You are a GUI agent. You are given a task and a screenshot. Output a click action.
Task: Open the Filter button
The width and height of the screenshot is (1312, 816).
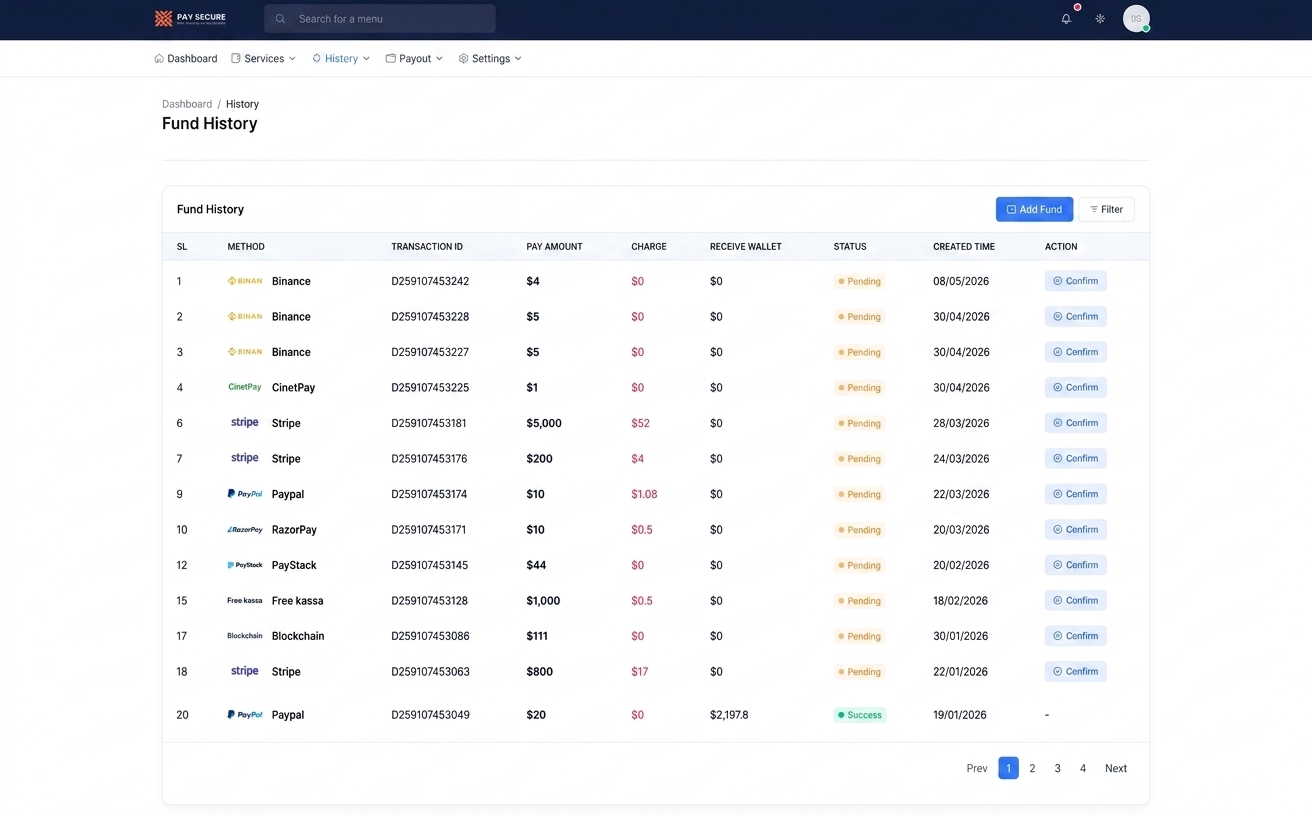pyautogui.click(x=1106, y=209)
